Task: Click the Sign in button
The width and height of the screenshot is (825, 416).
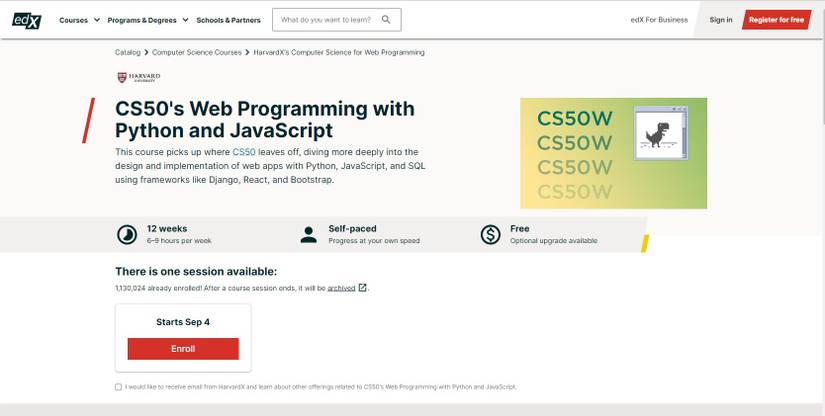Action: click(720, 20)
